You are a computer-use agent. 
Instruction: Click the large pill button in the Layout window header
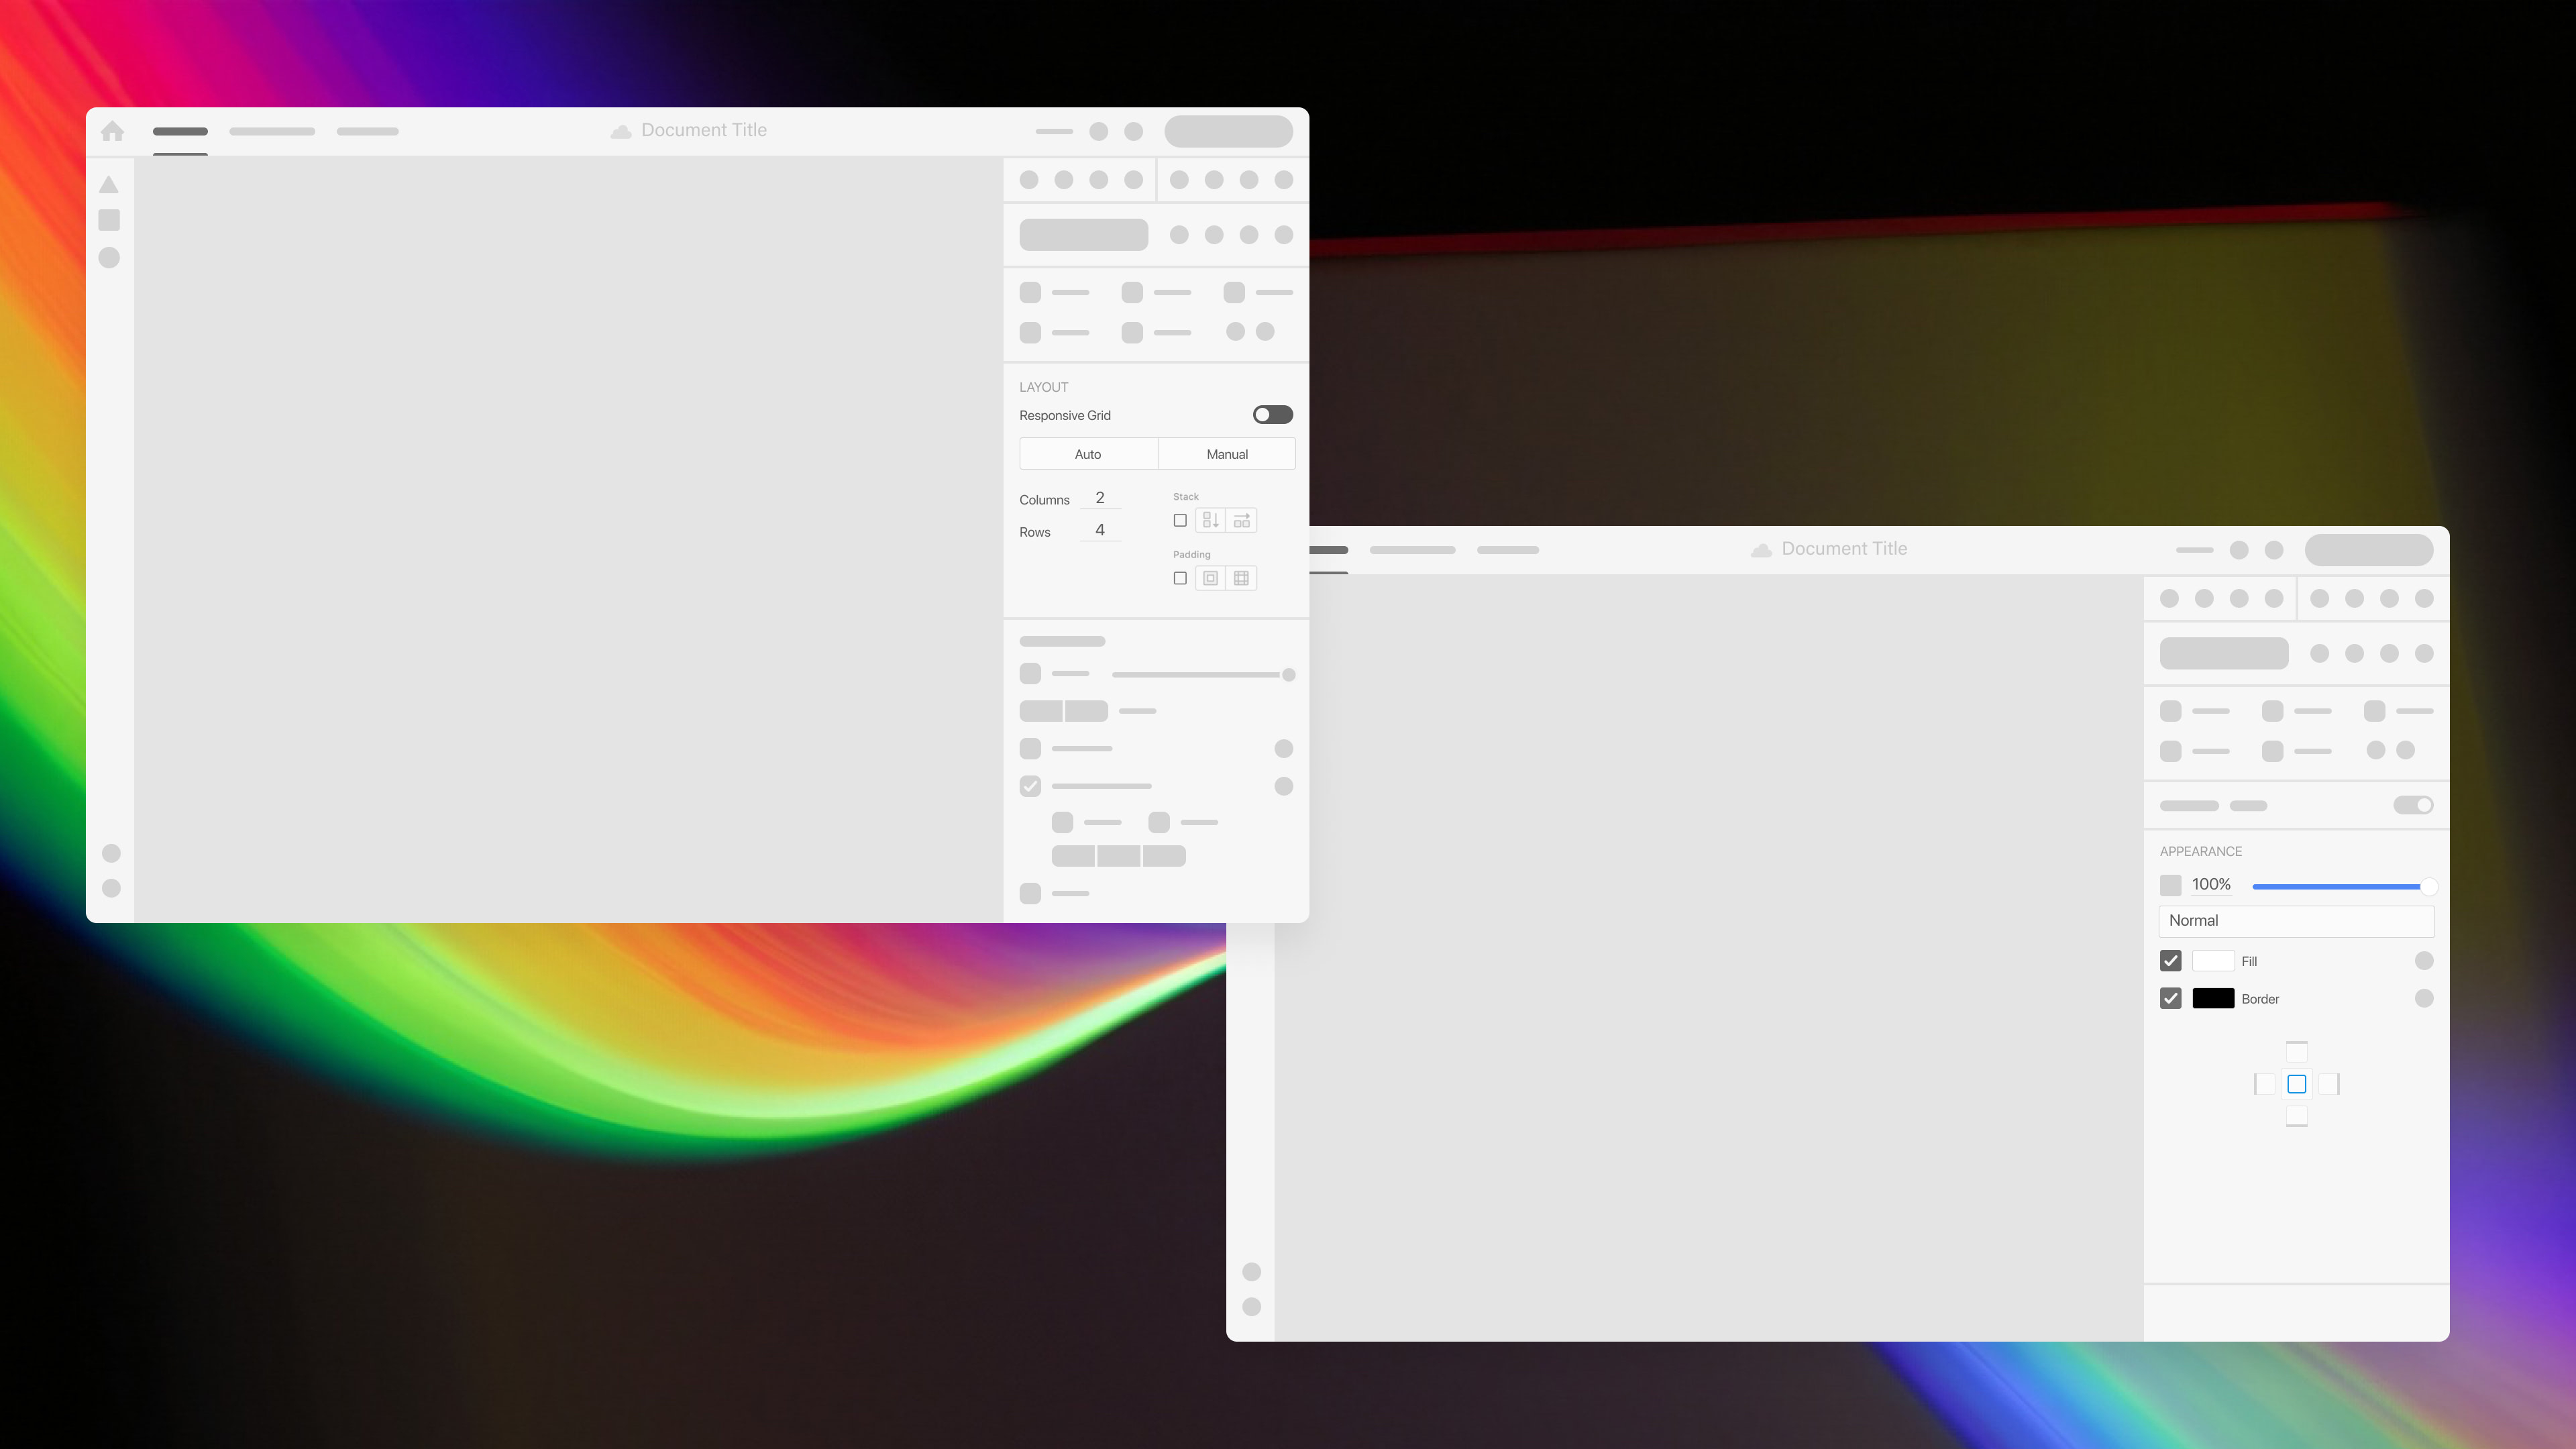pyautogui.click(x=1228, y=131)
